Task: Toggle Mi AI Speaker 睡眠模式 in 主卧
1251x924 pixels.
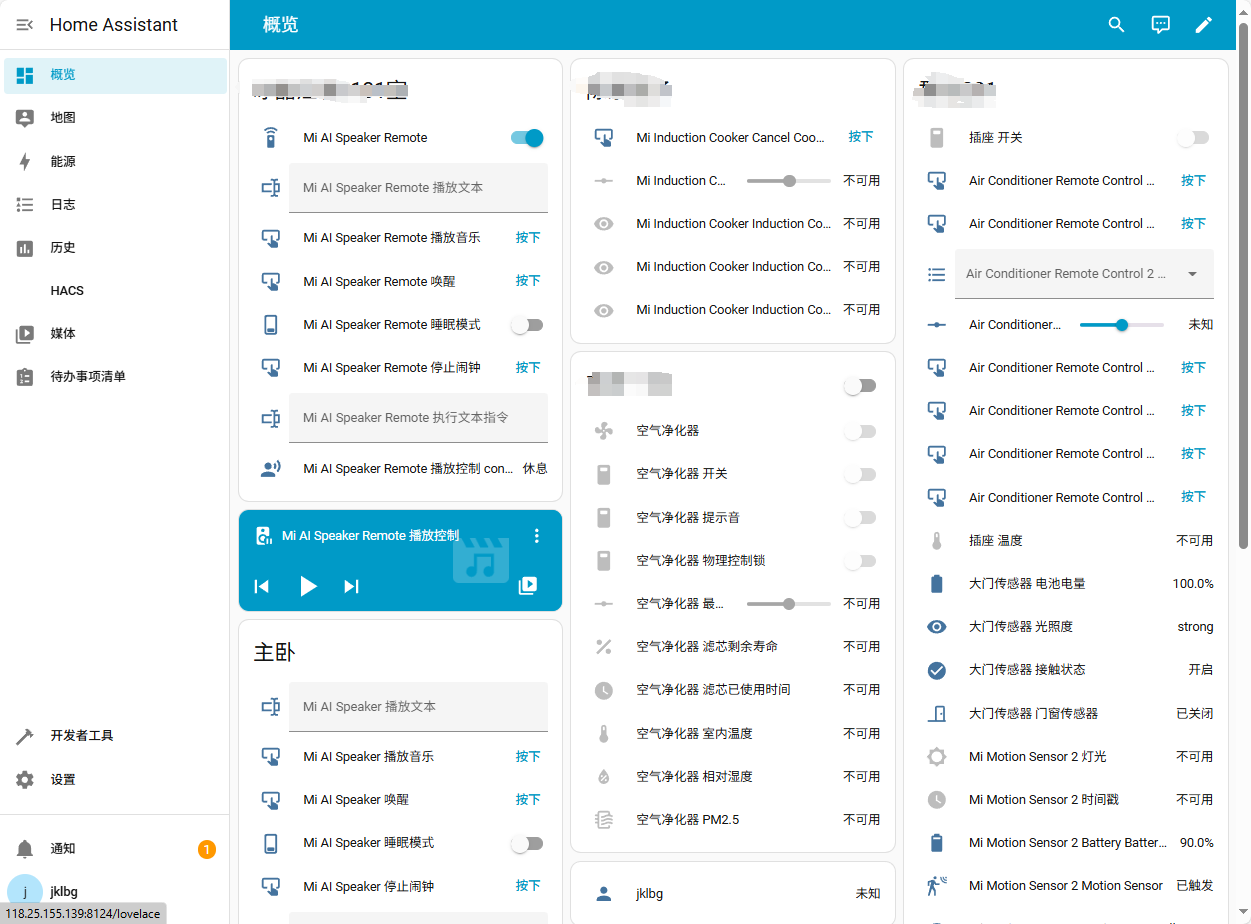Action: coord(527,843)
